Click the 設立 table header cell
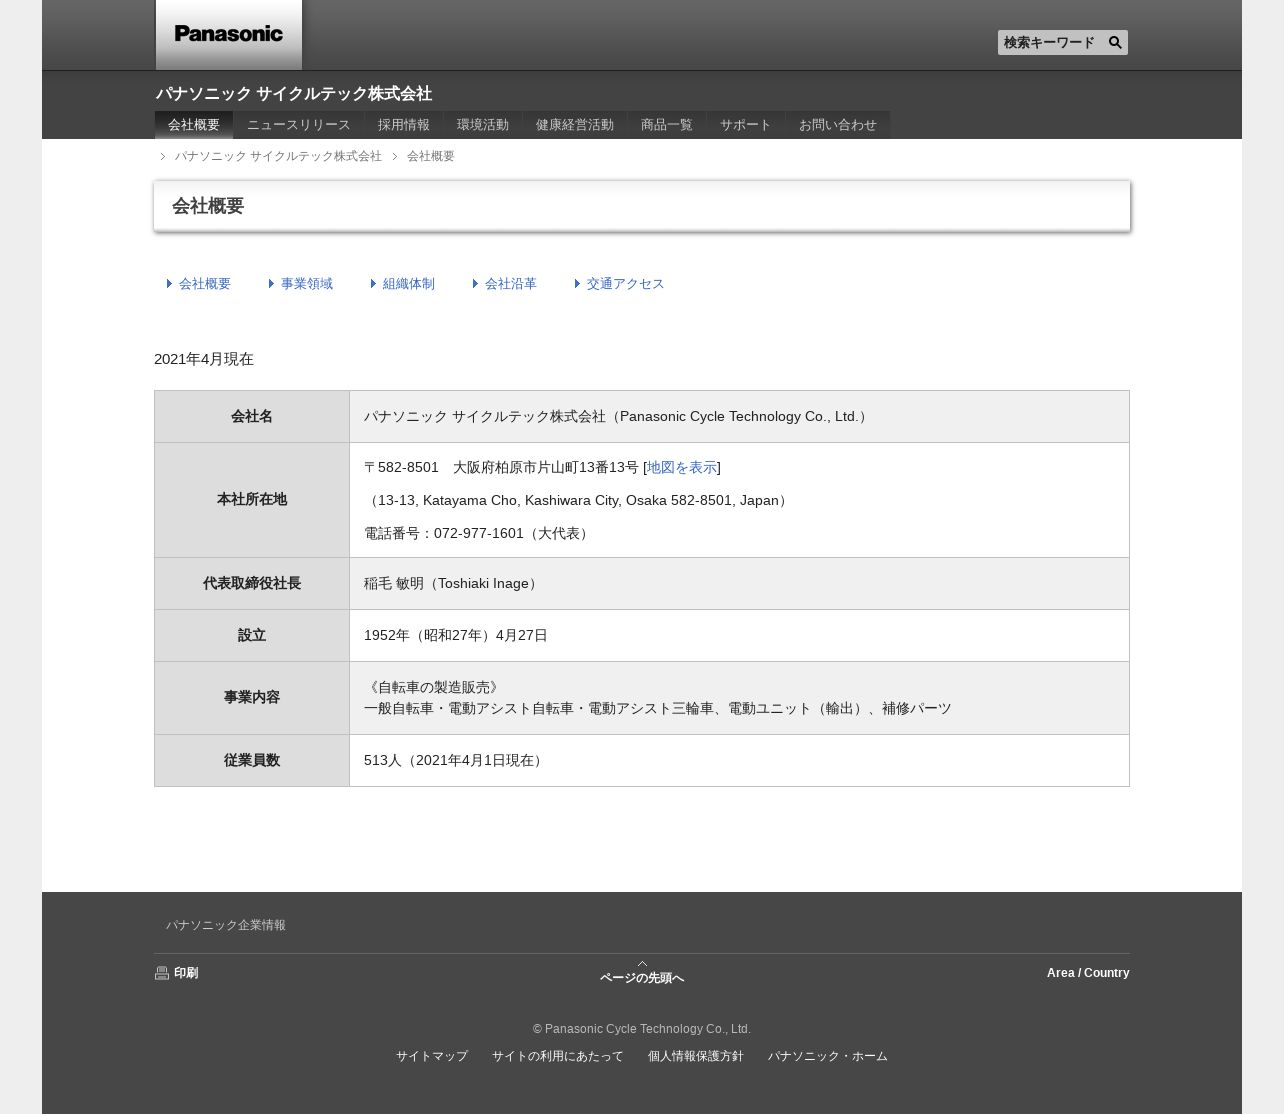1284x1114 pixels. click(x=252, y=636)
